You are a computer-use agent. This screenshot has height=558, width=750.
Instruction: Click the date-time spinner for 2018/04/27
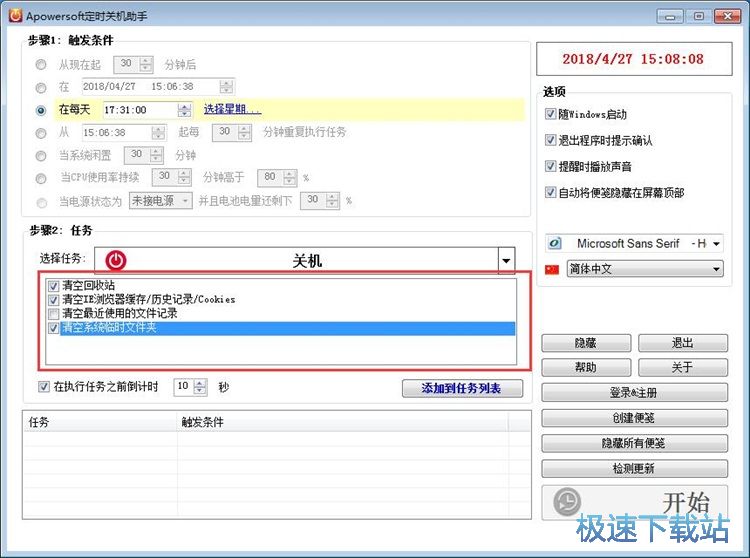pyautogui.click(x=226, y=87)
